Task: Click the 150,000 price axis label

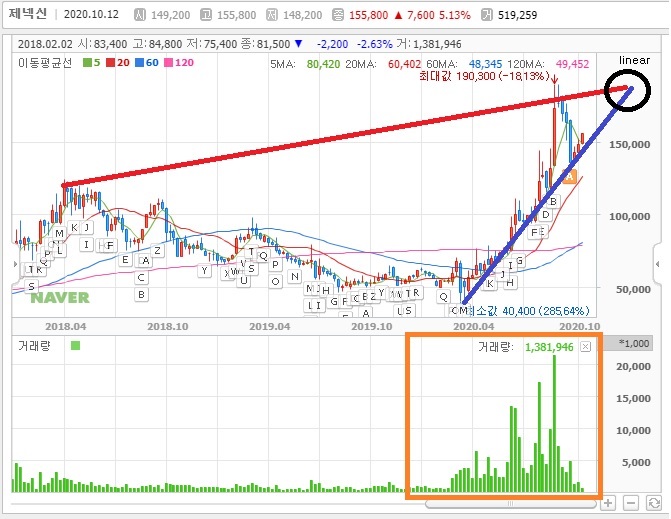Action: point(629,144)
